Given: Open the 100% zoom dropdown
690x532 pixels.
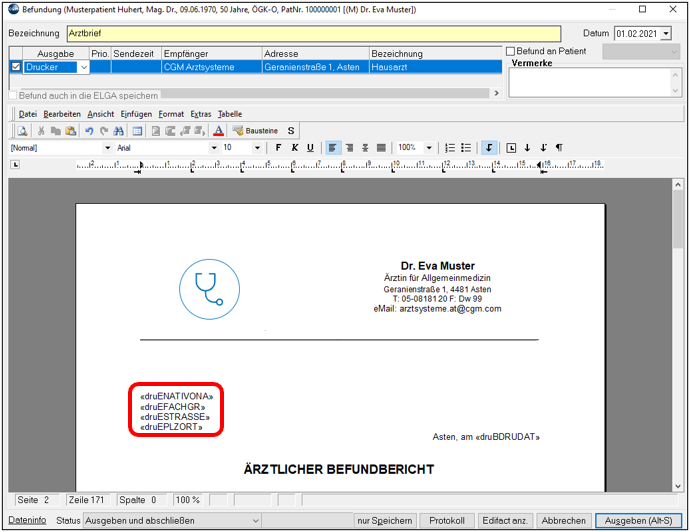Looking at the screenshot, I should (x=429, y=148).
